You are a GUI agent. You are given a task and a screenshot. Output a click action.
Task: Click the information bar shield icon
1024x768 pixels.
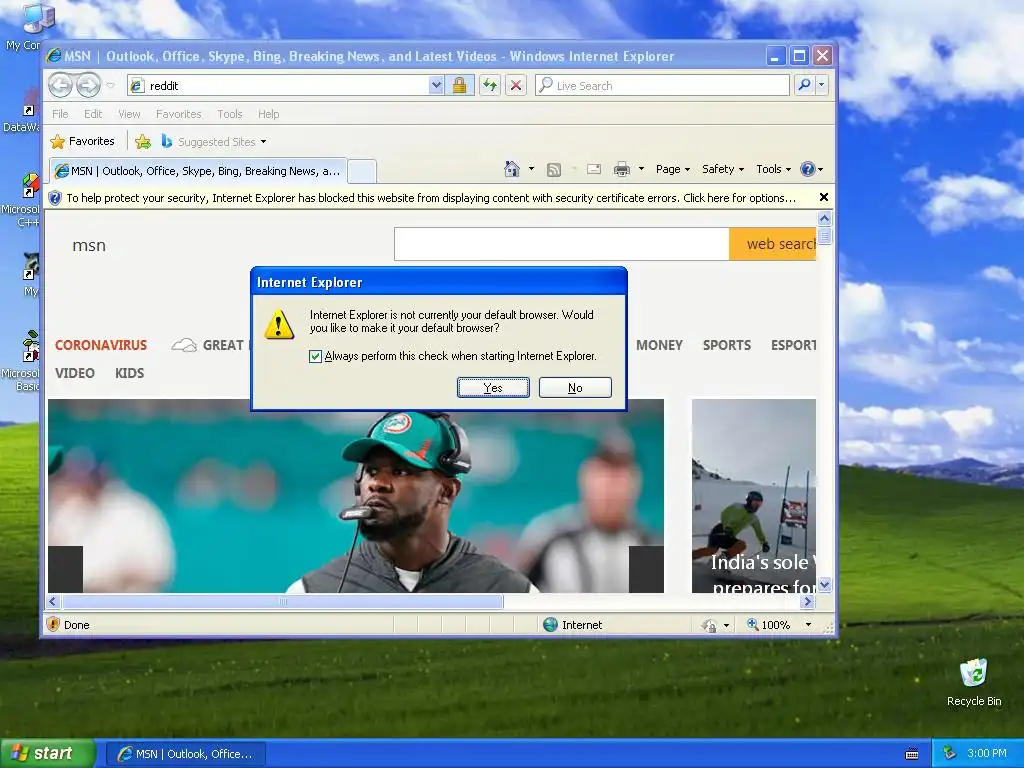coord(56,198)
